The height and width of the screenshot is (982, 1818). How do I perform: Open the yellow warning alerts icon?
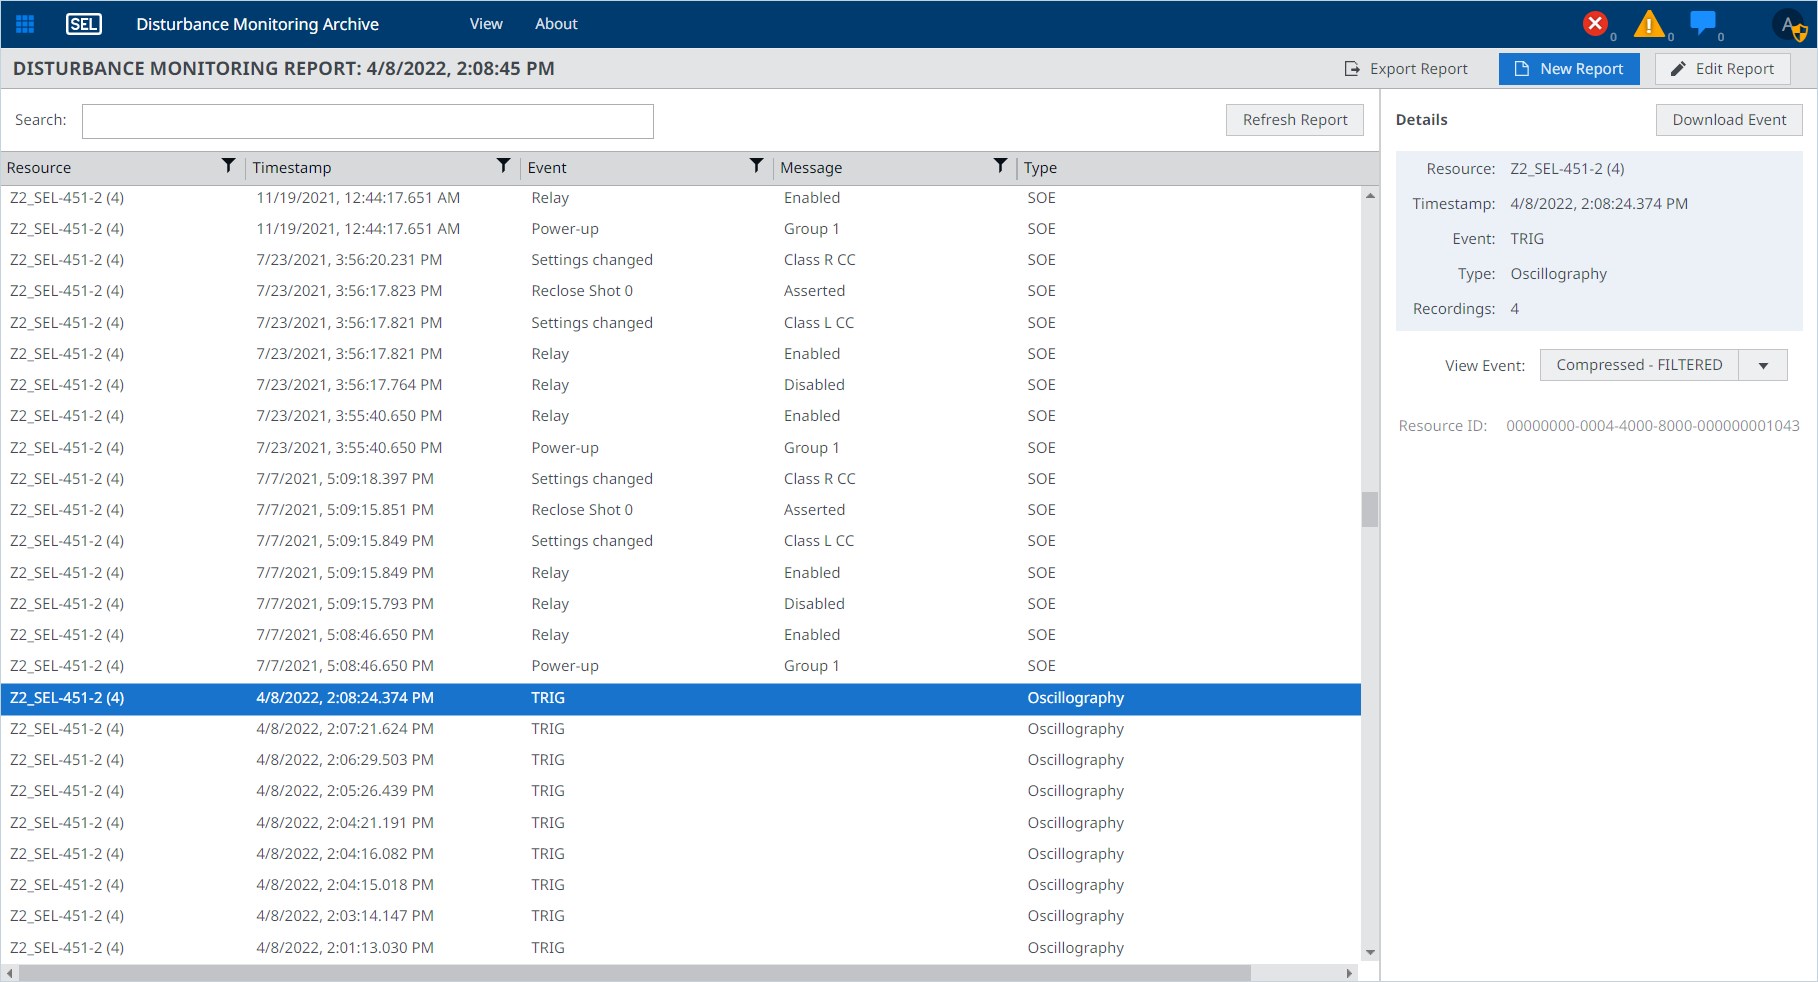(x=1648, y=24)
